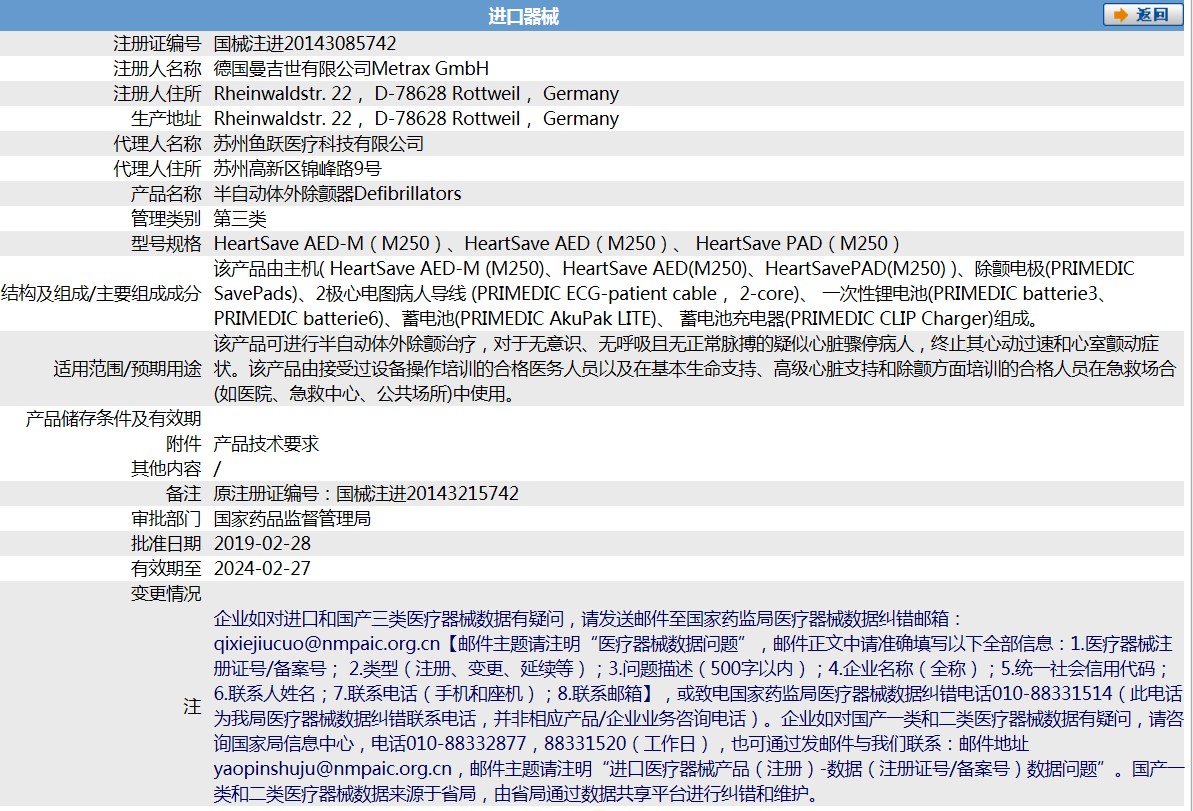Click the 注册人住所 label
Image resolution: width=1193 pixels, height=811 pixels.
[x=157, y=94]
